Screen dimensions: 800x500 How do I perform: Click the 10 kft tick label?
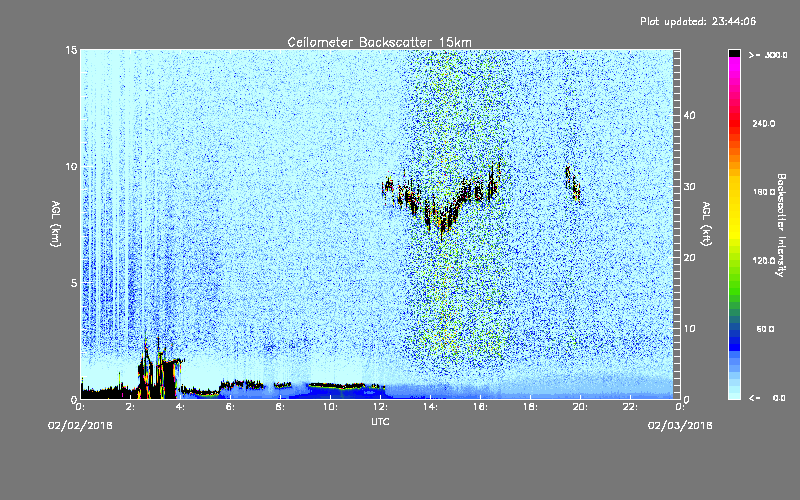click(689, 328)
